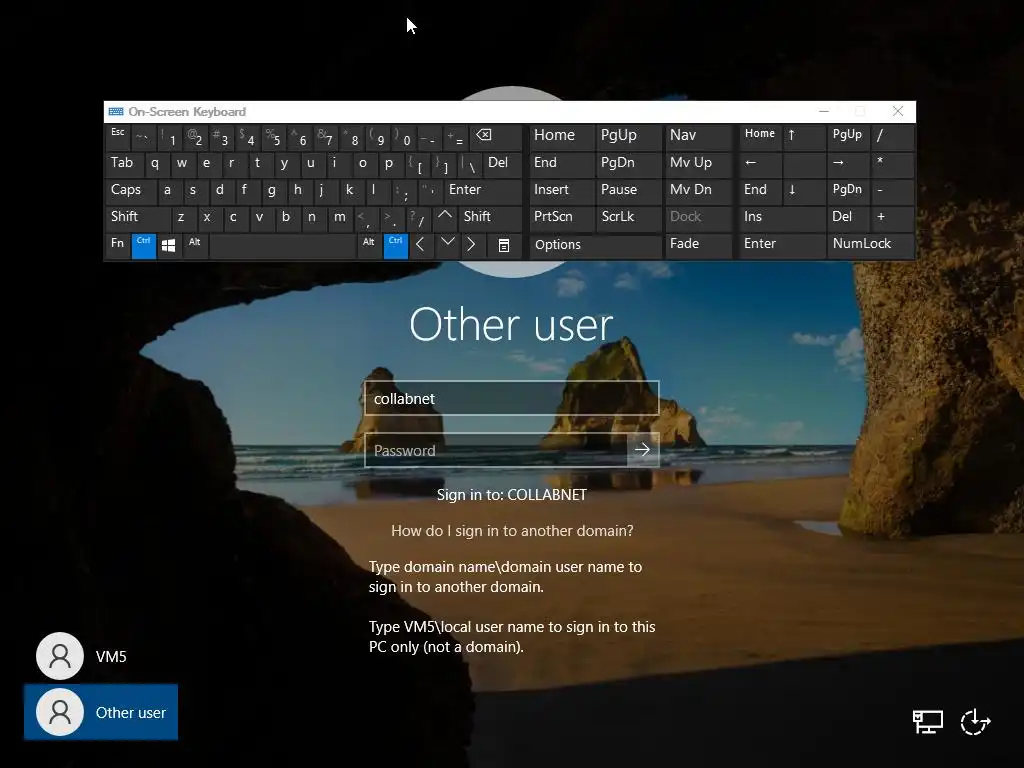Click the Home key in navigation block

click(562, 137)
